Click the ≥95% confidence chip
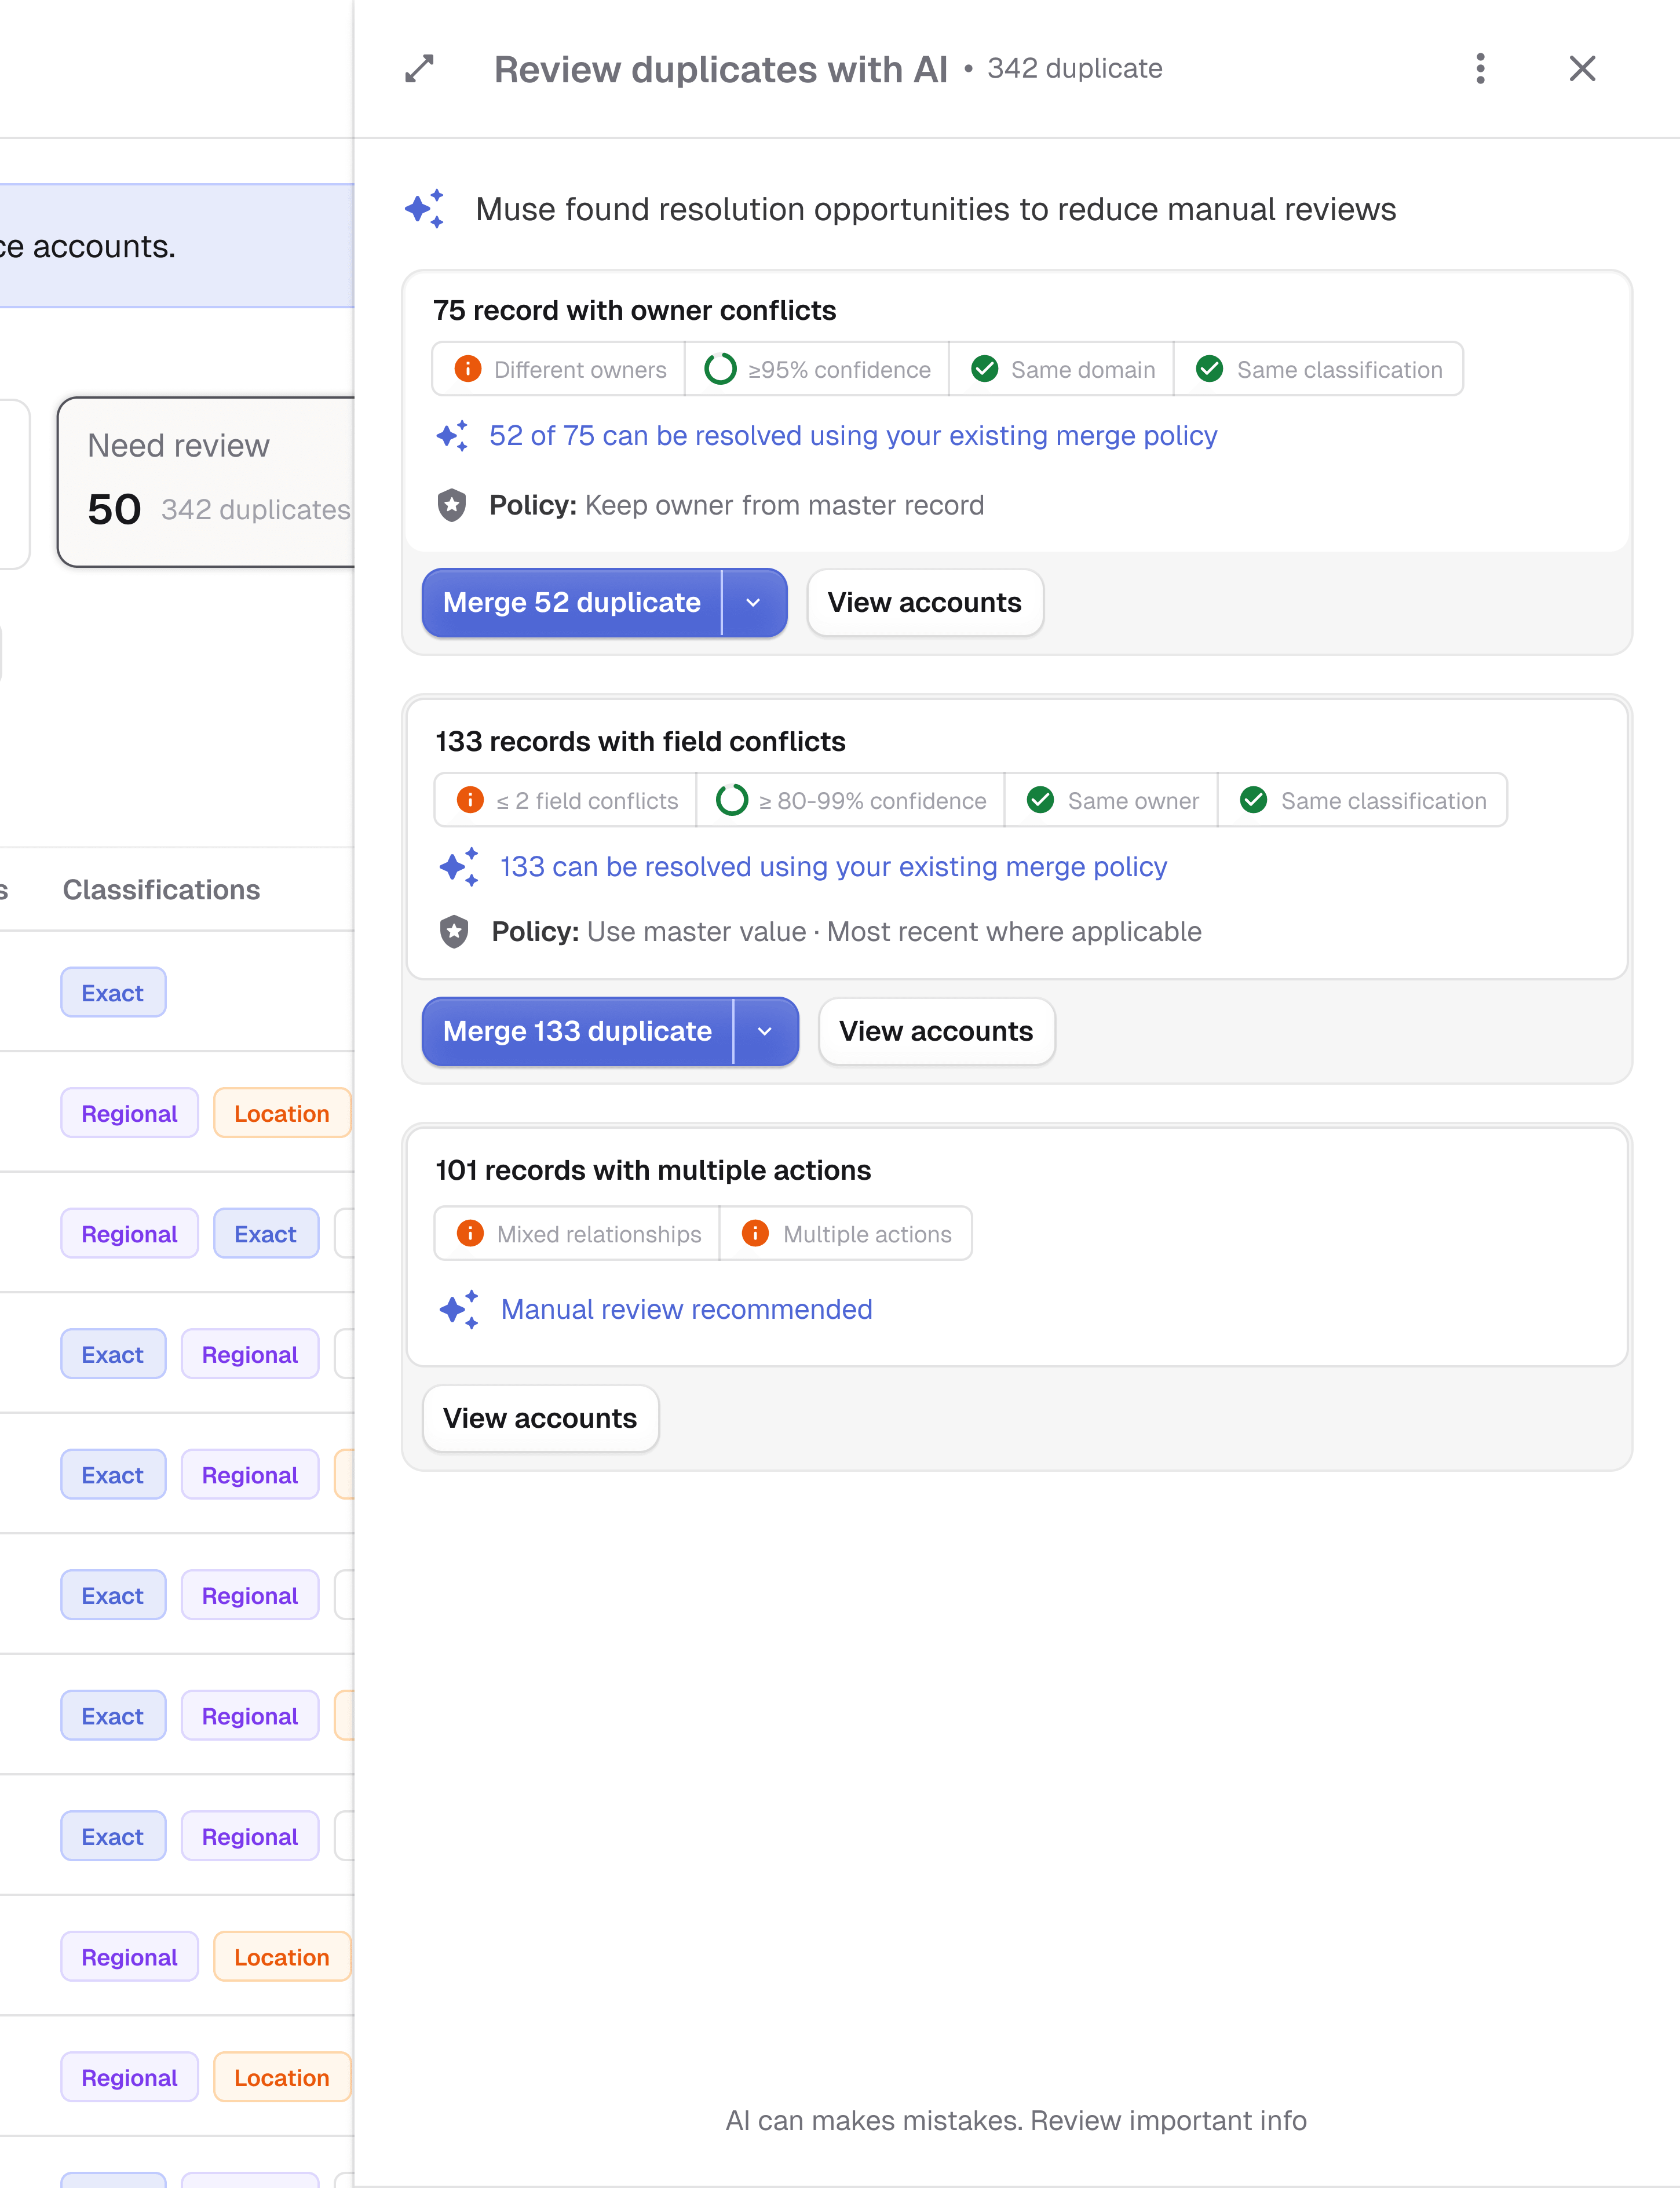1680x2188 pixels. pos(817,369)
